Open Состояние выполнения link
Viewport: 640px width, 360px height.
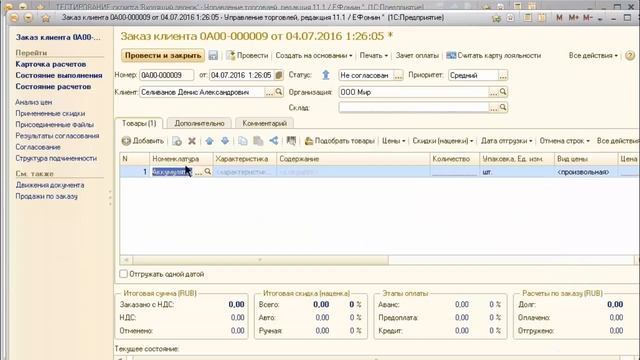[x=59, y=76]
